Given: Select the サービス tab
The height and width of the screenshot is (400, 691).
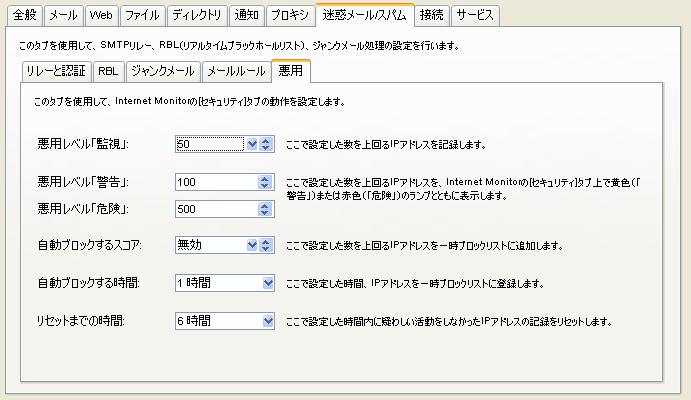Looking at the screenshot, I should (x=475, y=15).
